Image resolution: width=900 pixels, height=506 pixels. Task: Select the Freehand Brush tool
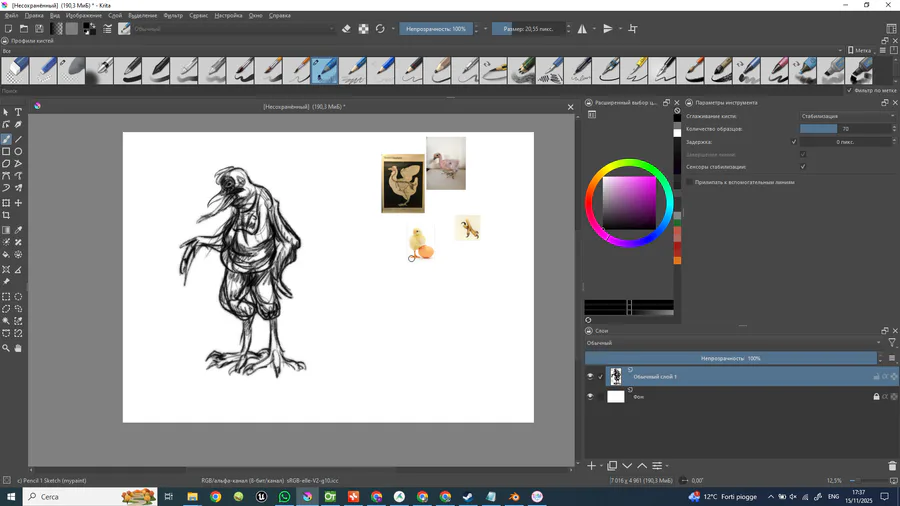(x=6, y=139)
